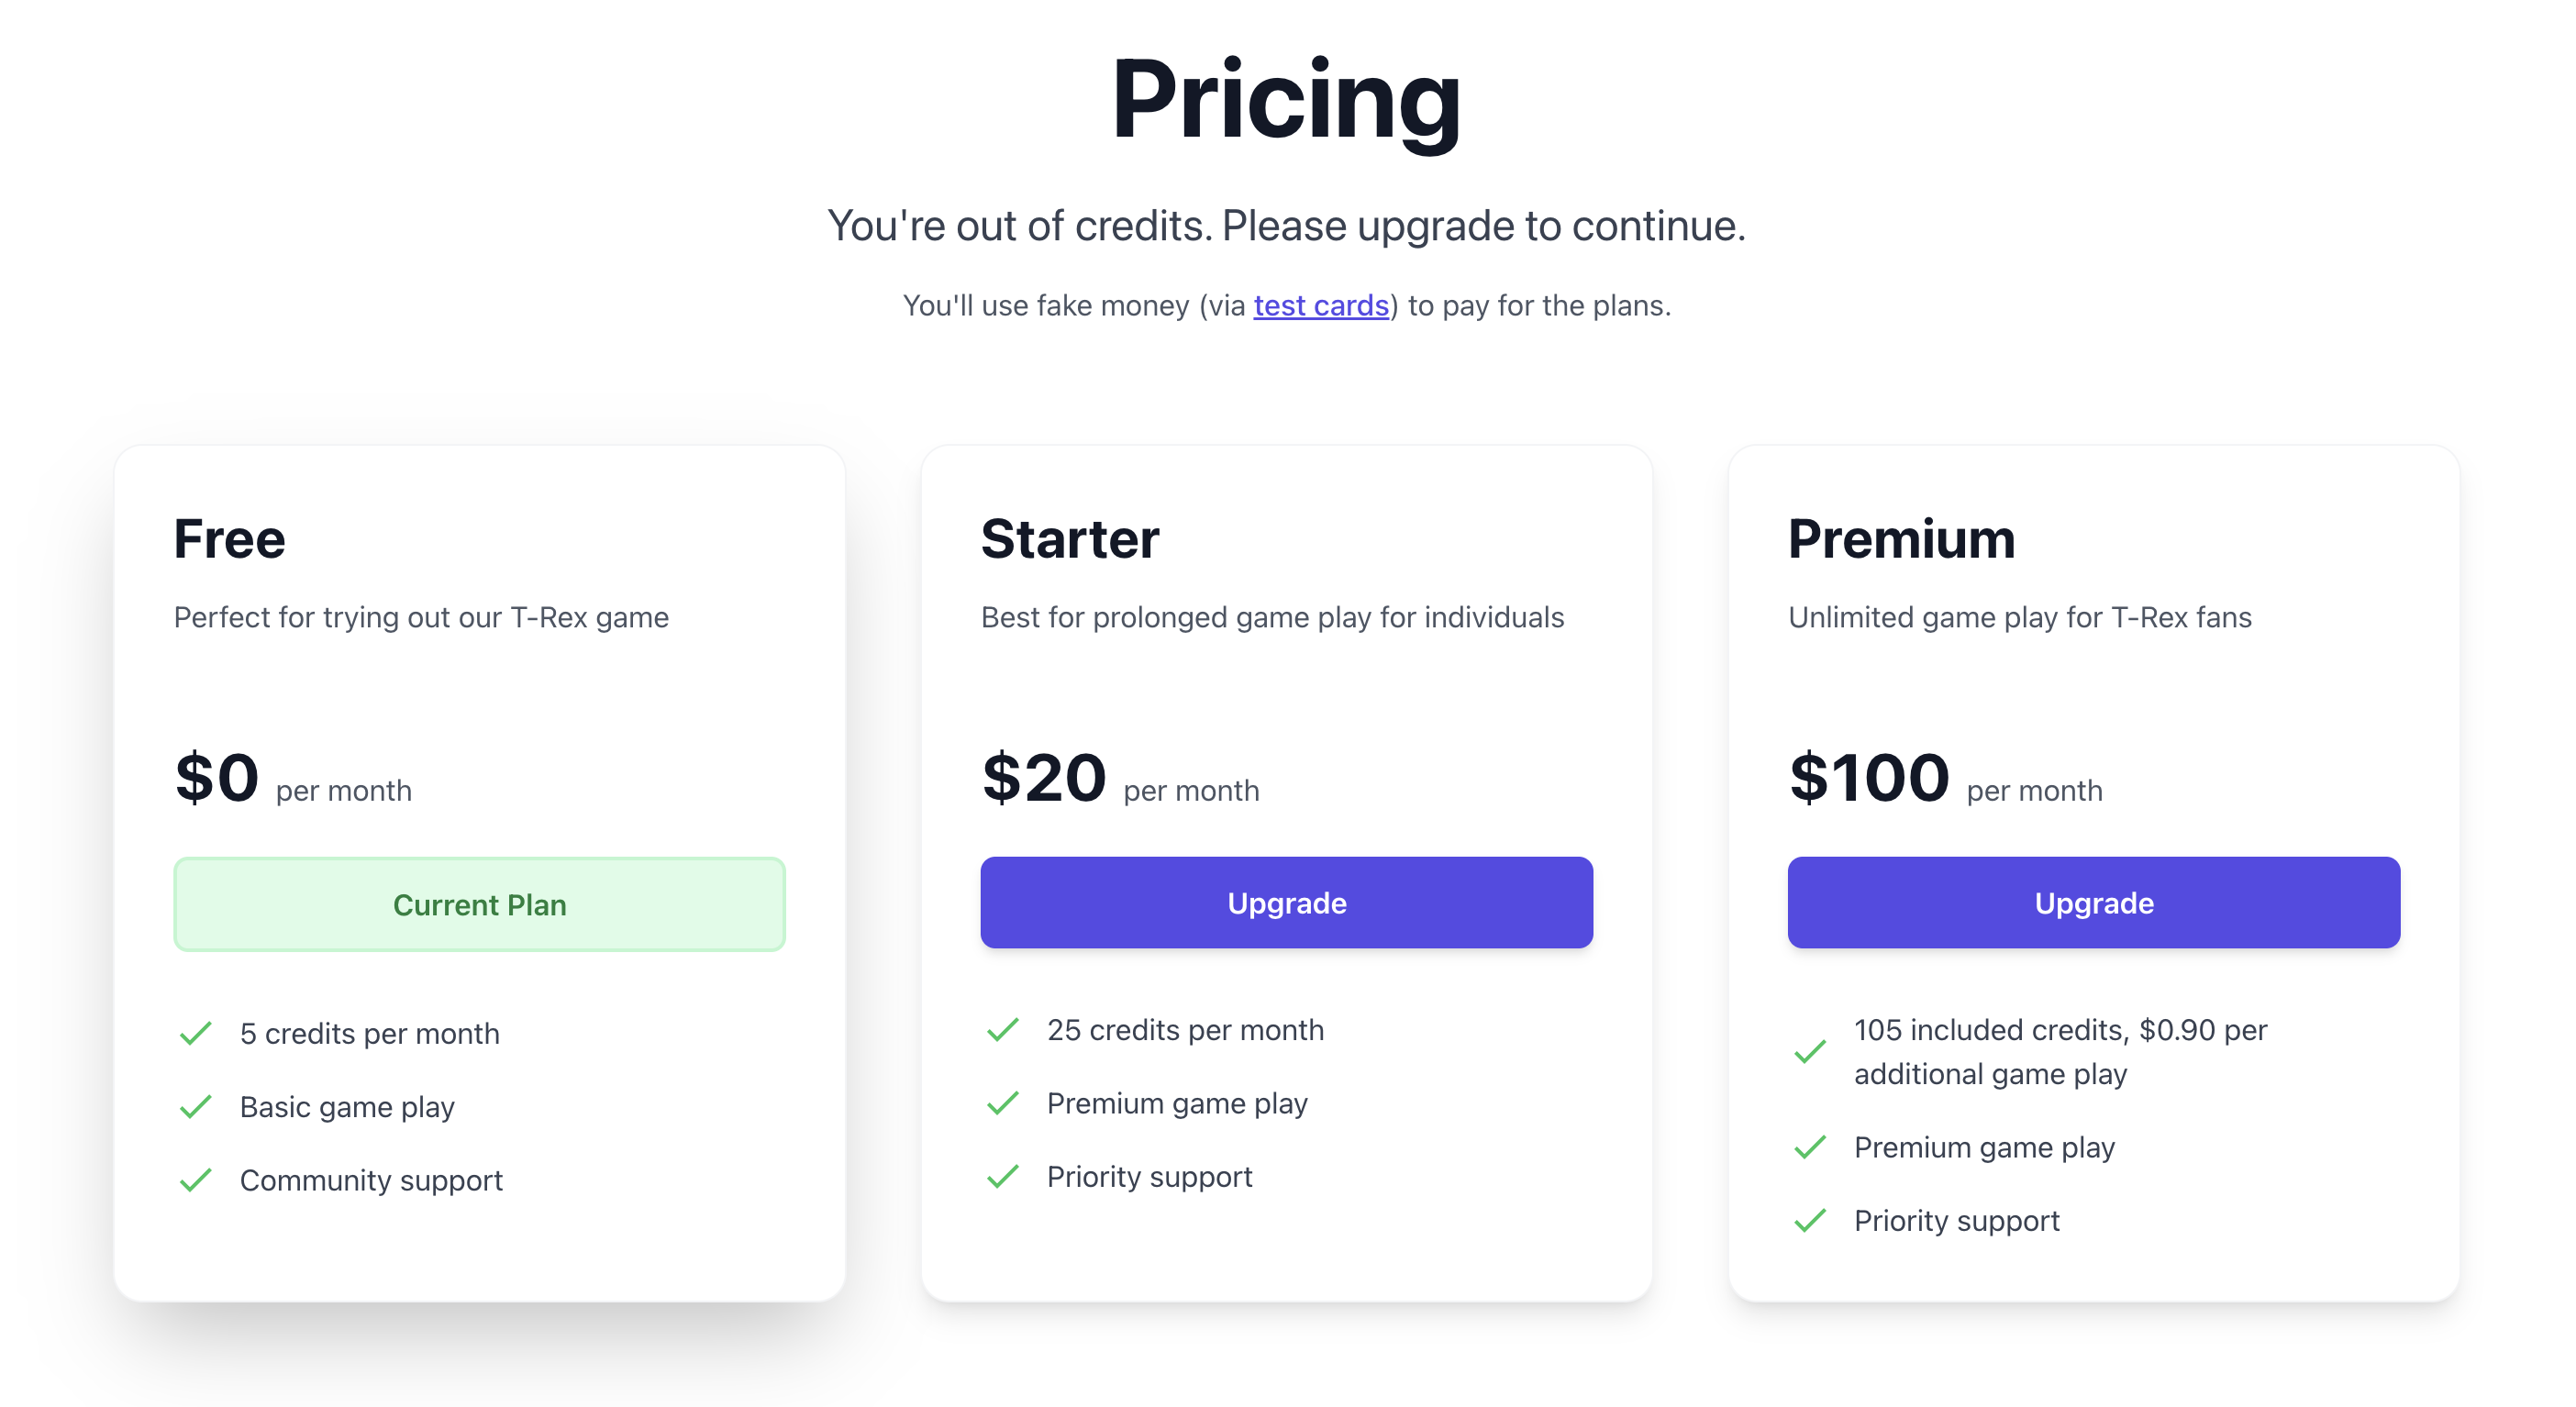Image resolution: width=2576 pixels, height=1407 pixels.
Task: Click the Premium plan title
Action: coord(1900,539)
